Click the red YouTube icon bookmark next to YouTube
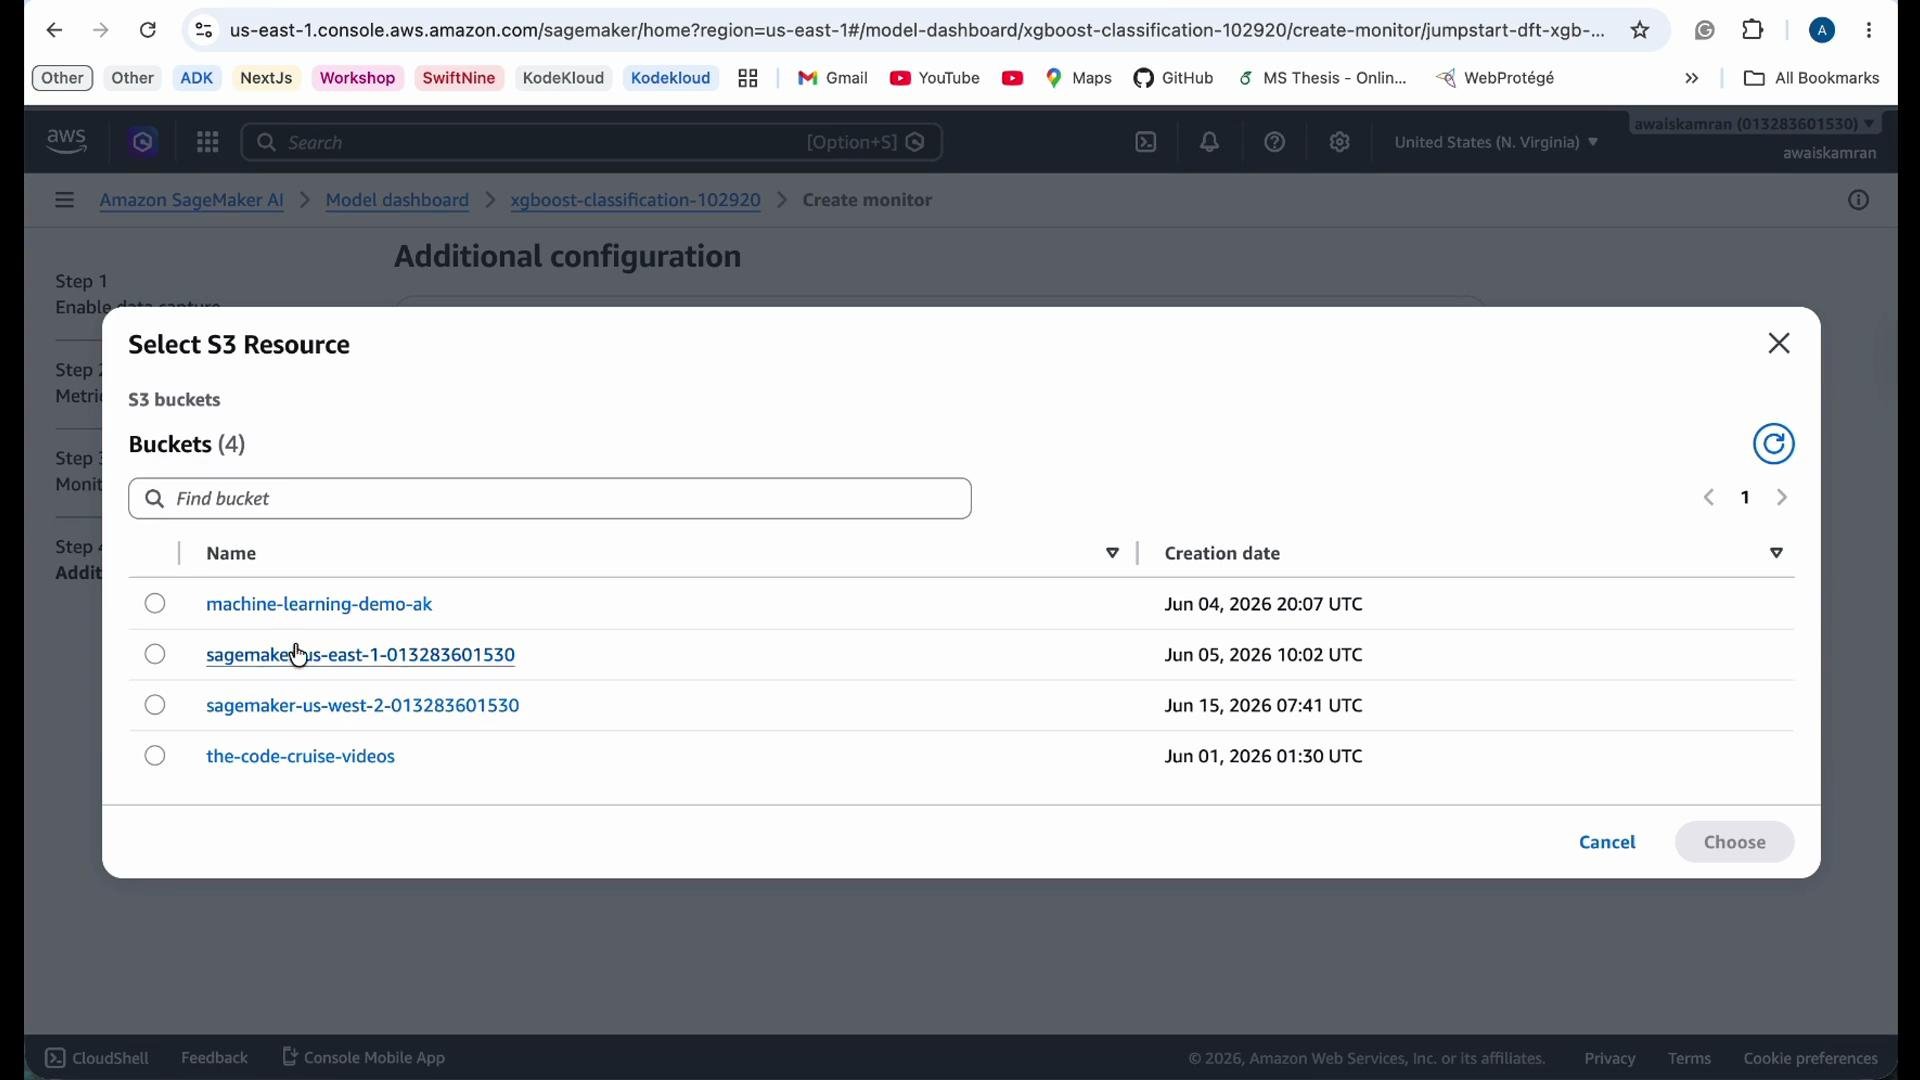Image resolution: width=1920 pixels, height=1080 pixels. 1012,79
